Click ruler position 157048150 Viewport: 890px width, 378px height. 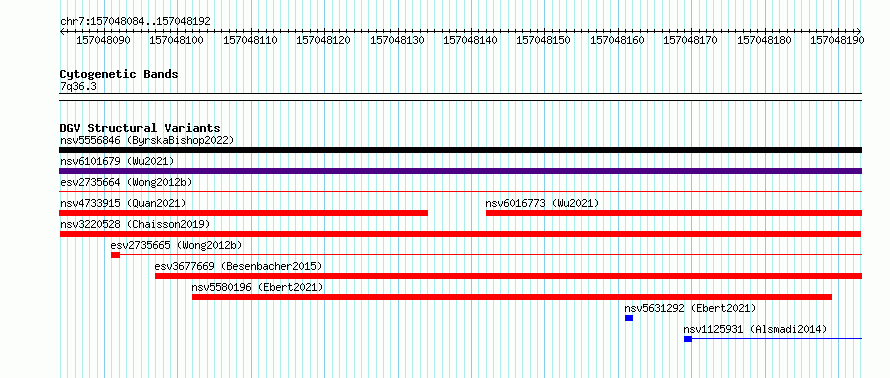544,40
